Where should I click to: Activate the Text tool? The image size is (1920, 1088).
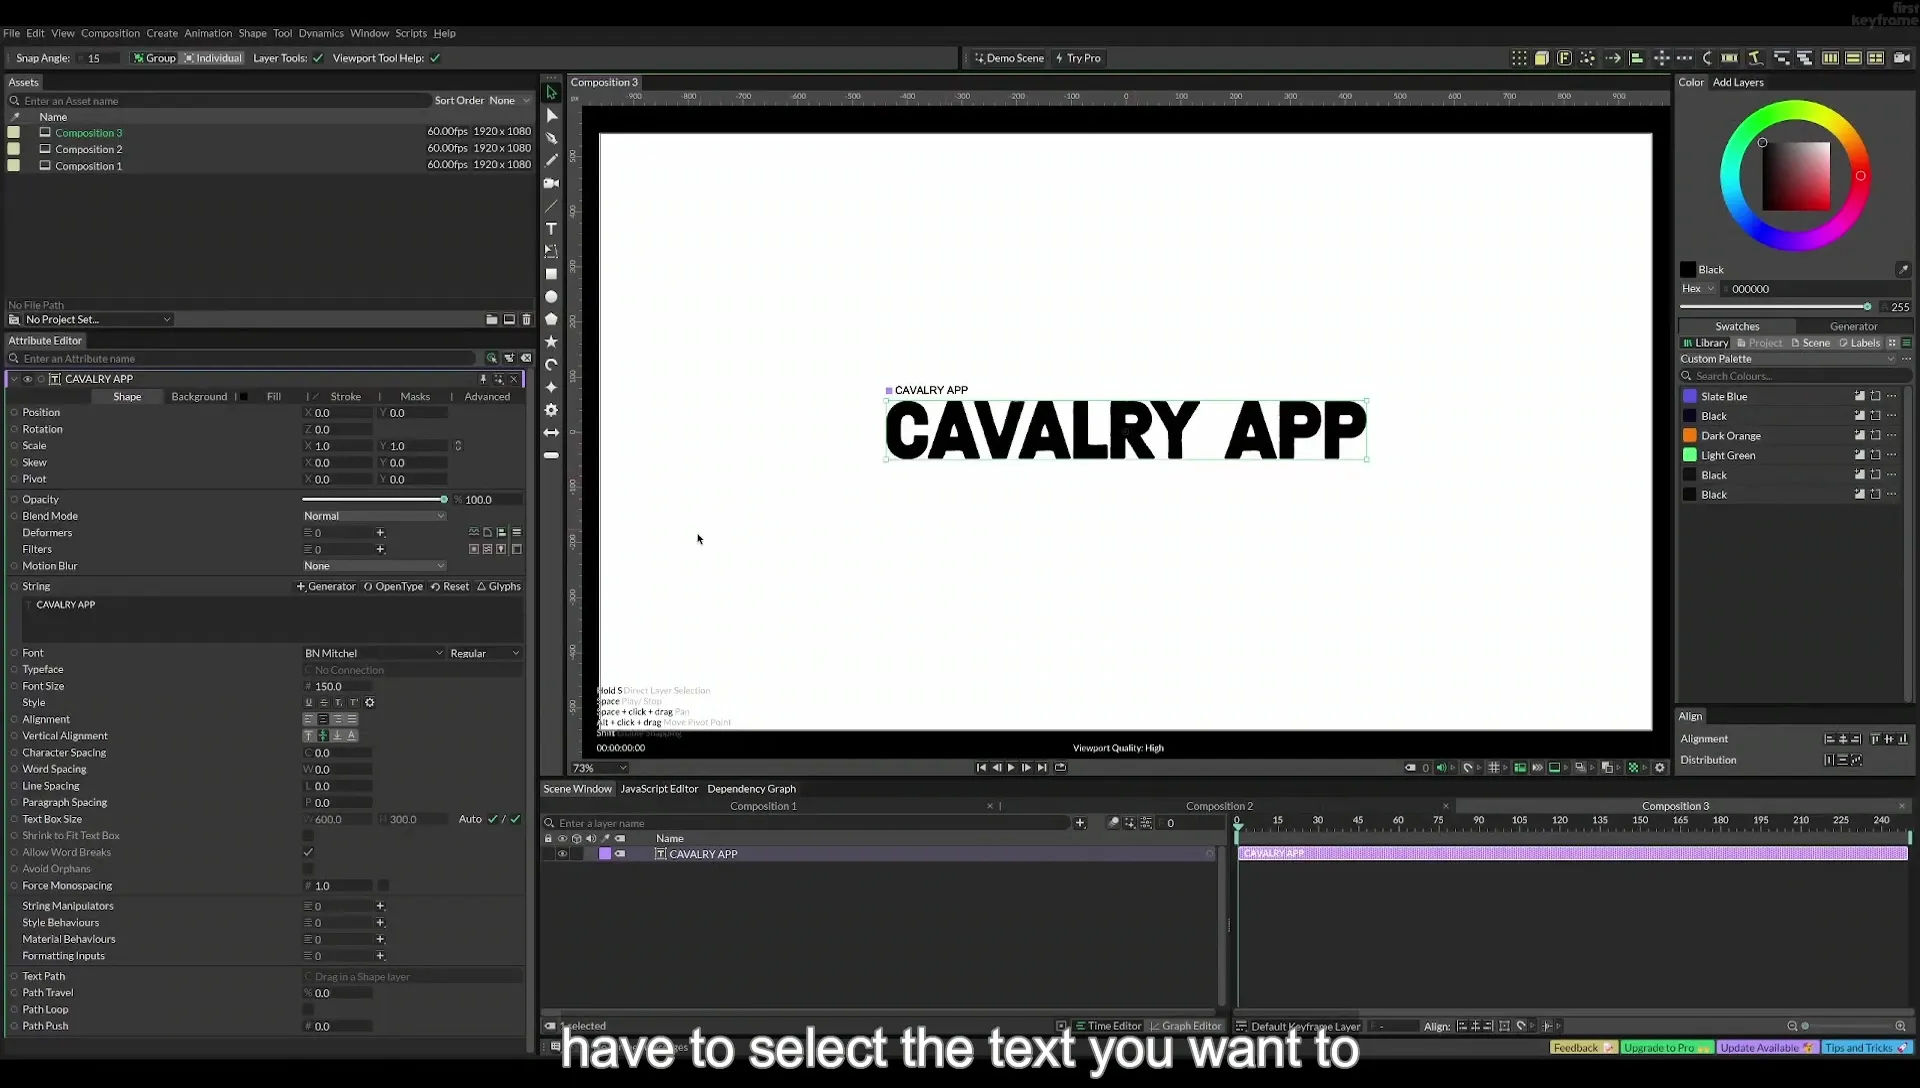[551, 229]
